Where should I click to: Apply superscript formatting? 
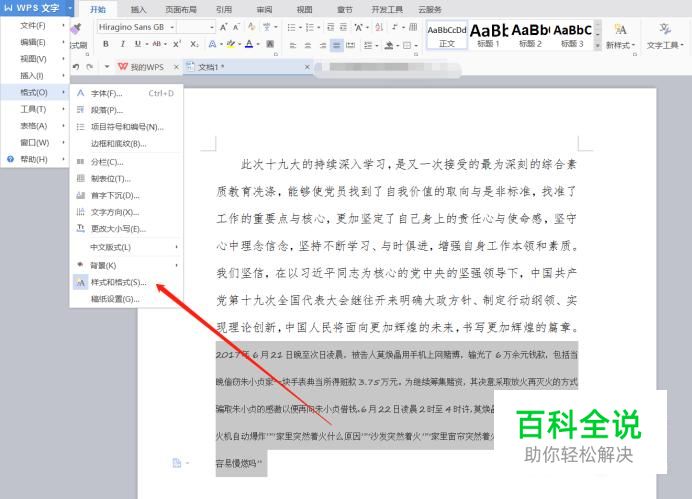click(177, 44)
